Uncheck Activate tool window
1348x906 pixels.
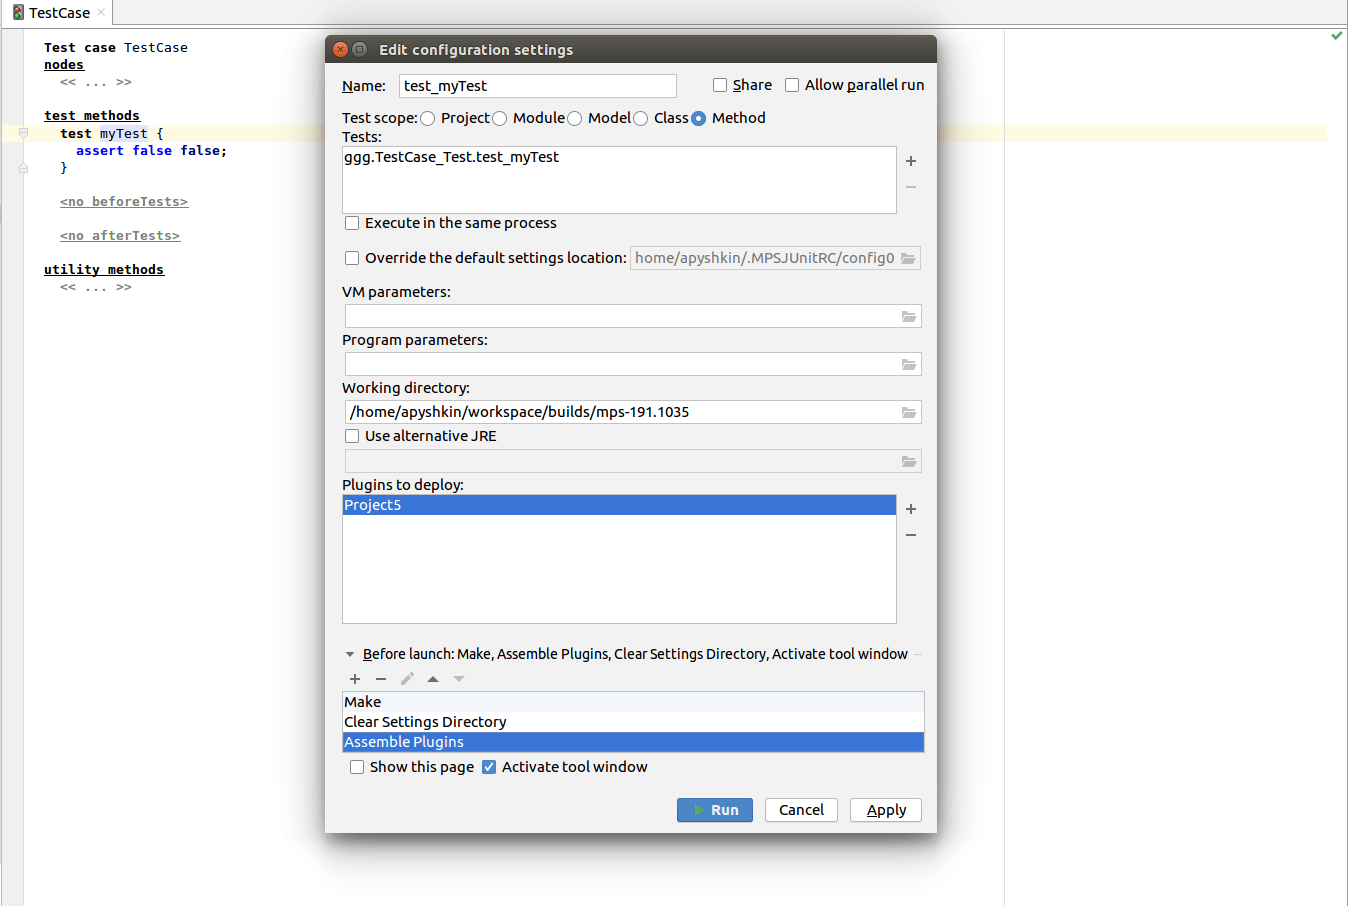[489, 767]
